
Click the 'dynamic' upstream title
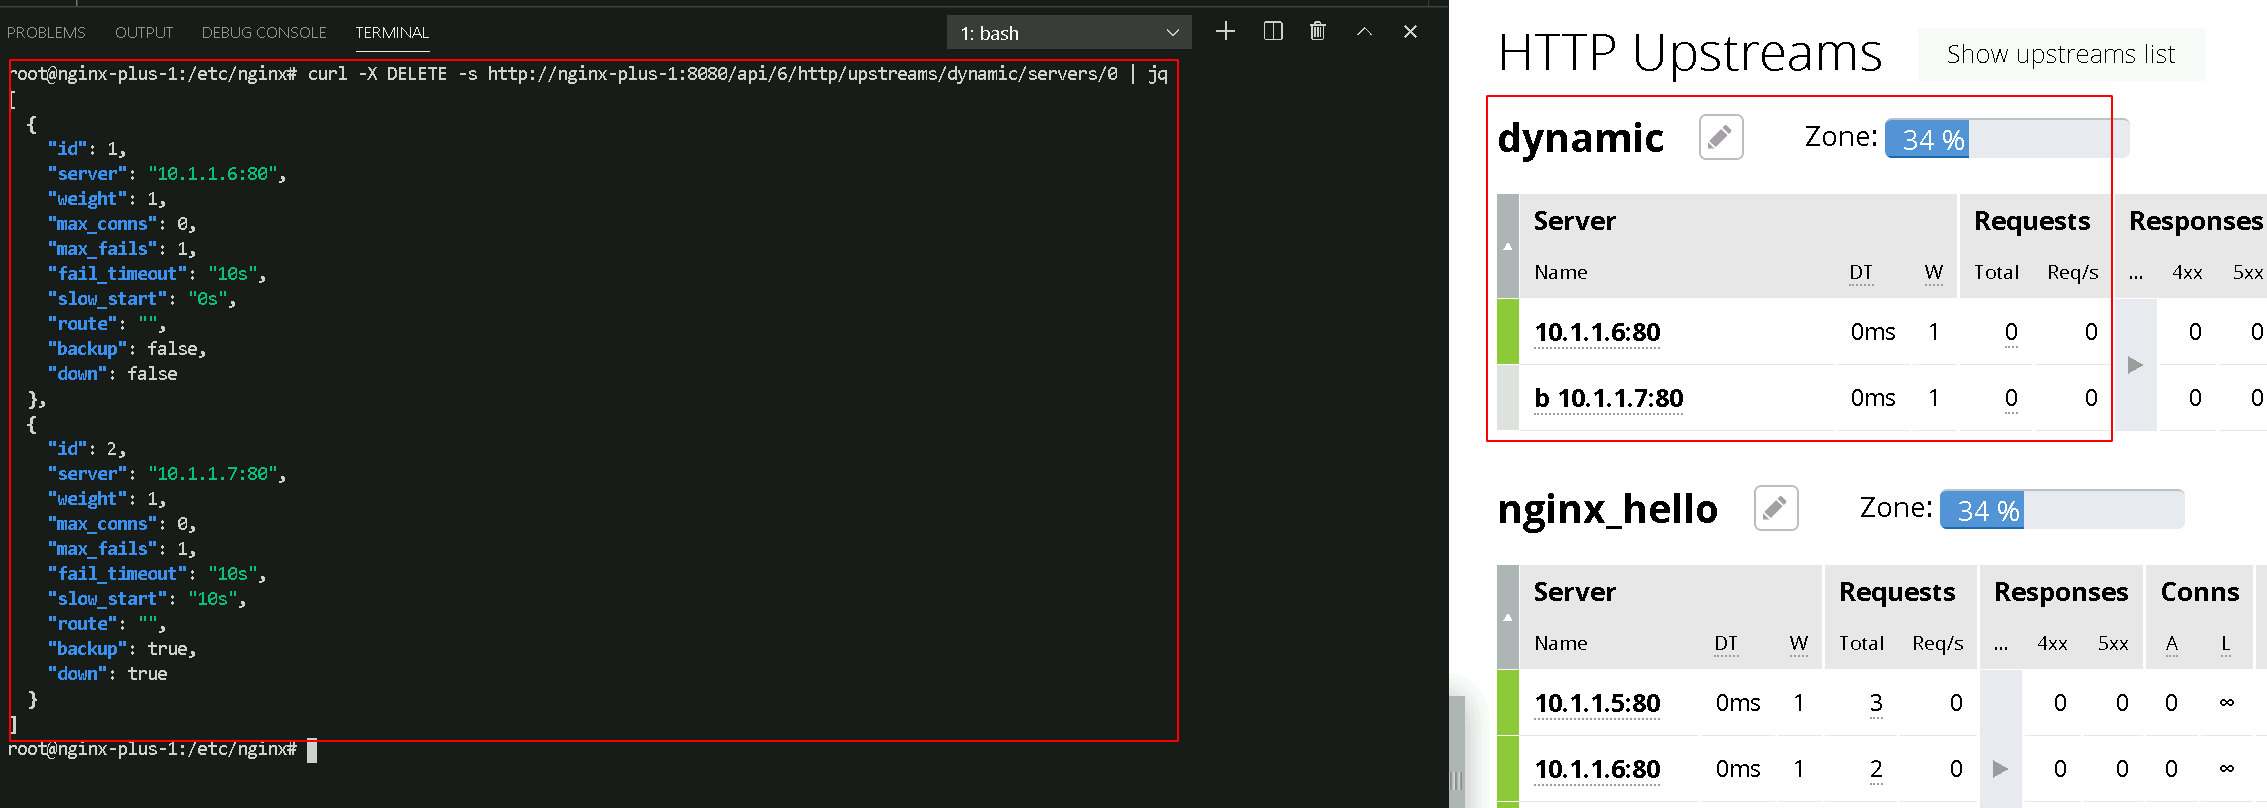1581,138
